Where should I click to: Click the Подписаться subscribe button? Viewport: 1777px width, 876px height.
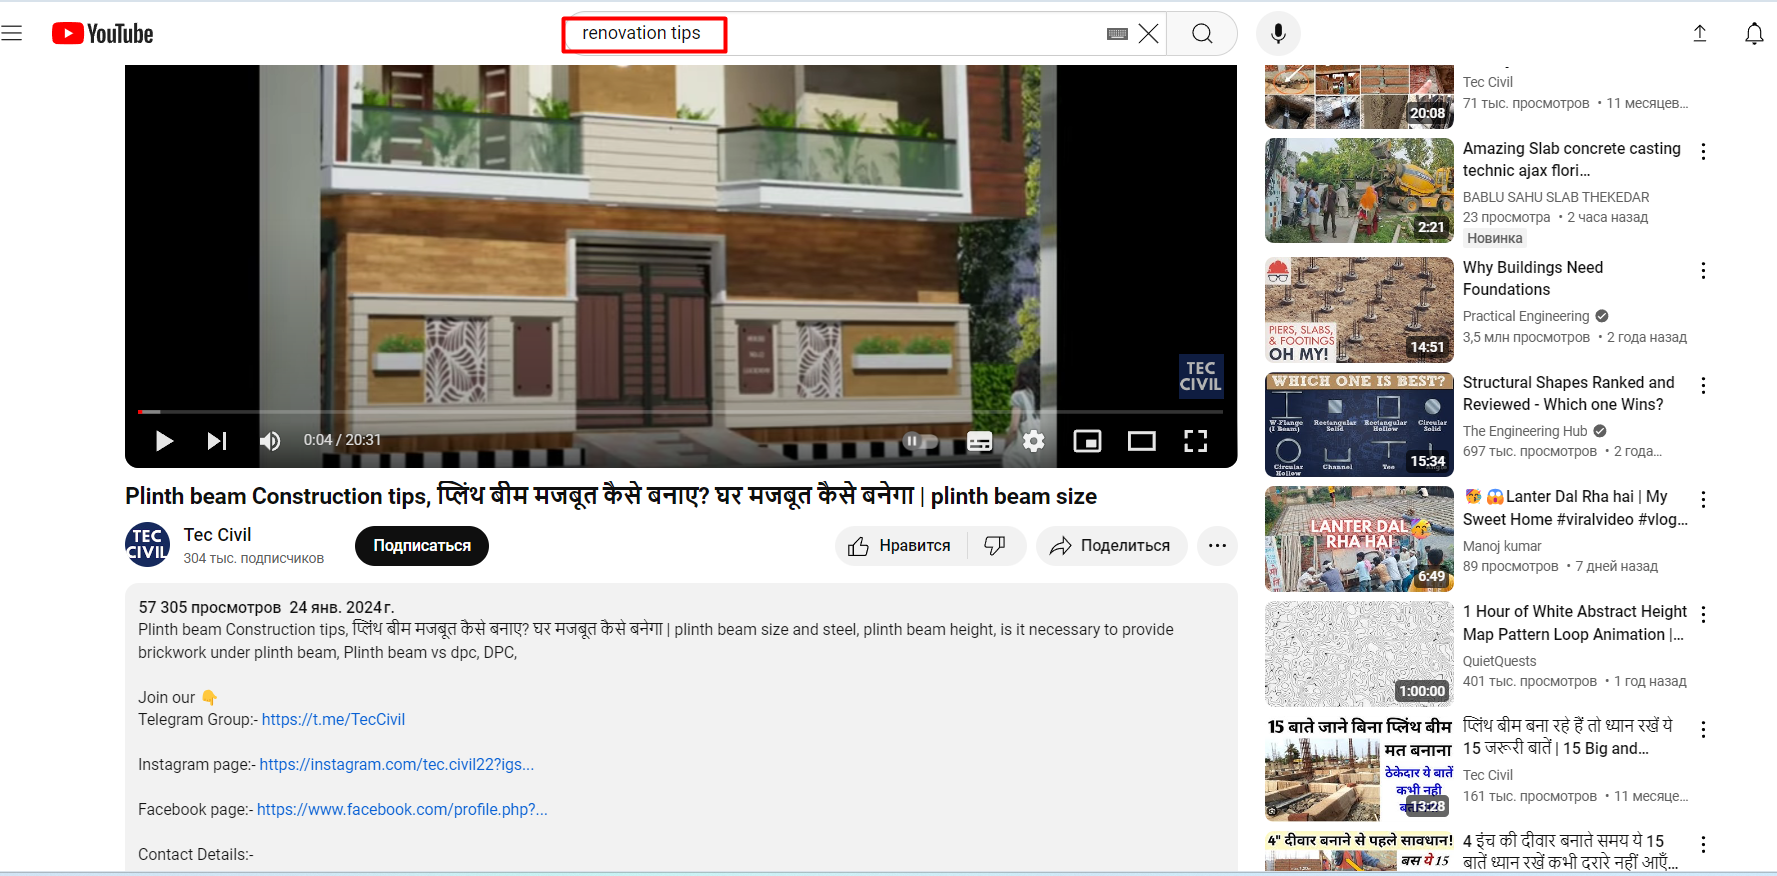coord(422,546)
